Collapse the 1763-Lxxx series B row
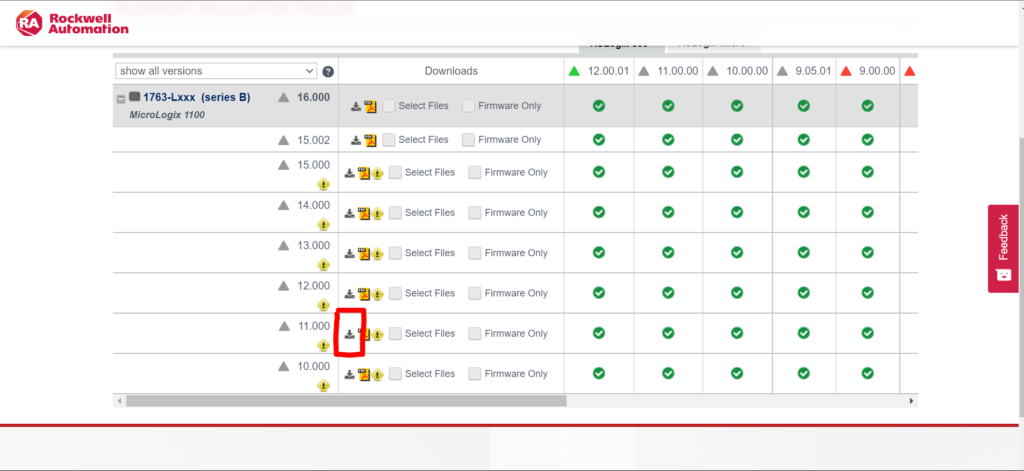Screen dimensions: 1024x471 121,99
